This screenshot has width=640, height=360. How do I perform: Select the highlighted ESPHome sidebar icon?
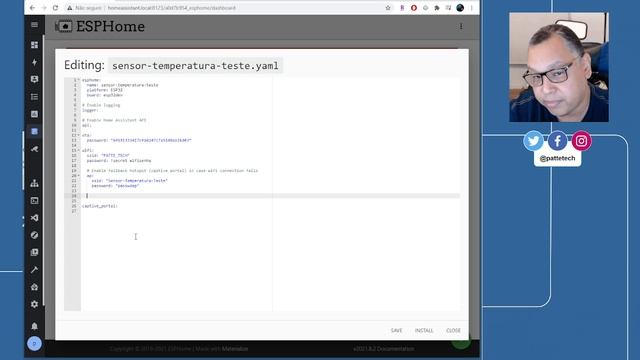(x=34, y=131)
